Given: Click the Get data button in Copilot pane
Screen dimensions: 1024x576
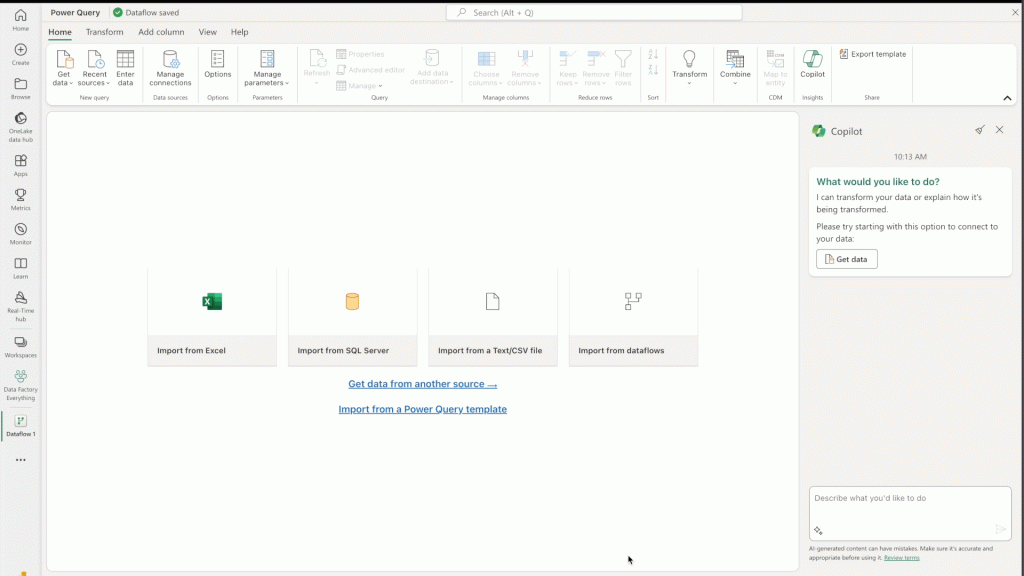Looking at the screenshot, I should (846, 258).
